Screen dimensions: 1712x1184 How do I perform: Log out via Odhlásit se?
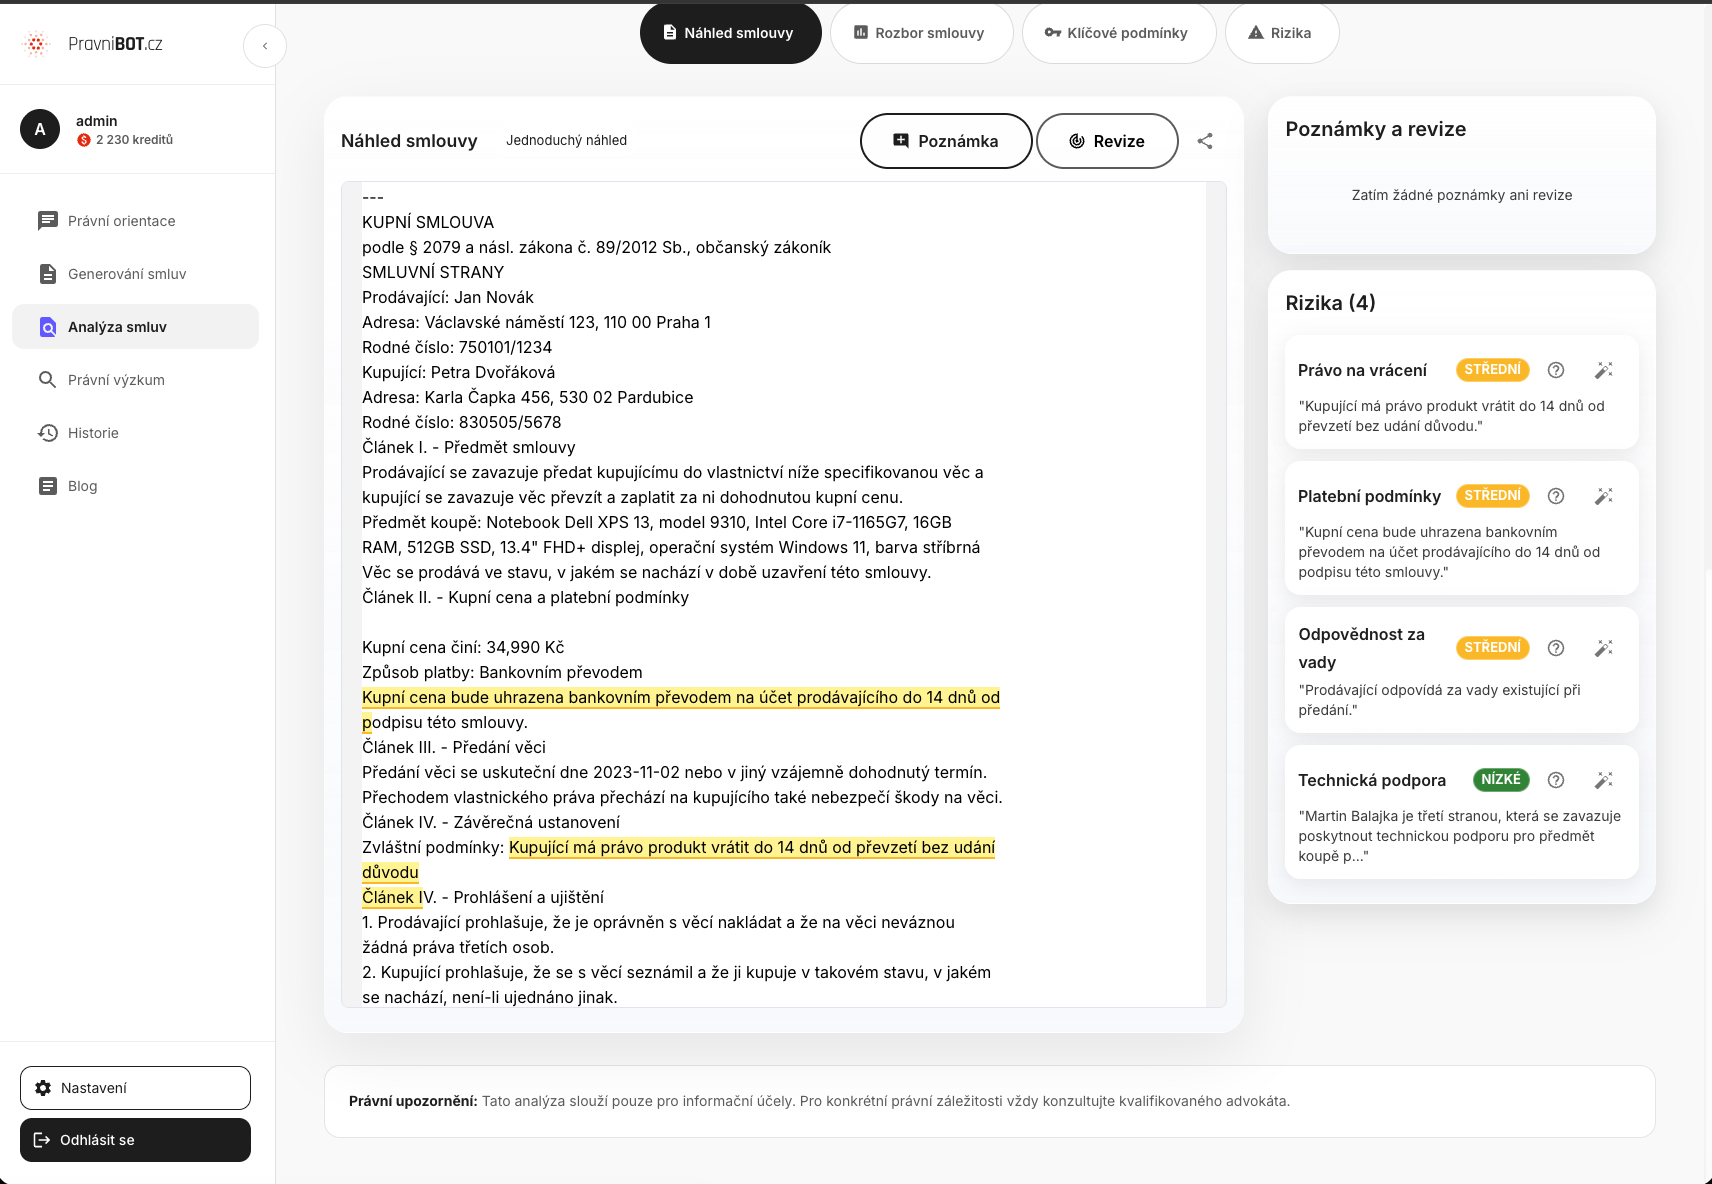pos(135,1140)
